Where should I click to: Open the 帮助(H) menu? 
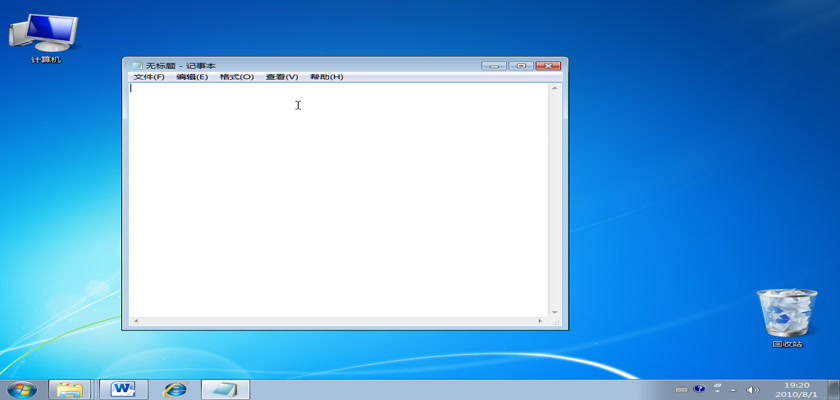coord(326,77)
